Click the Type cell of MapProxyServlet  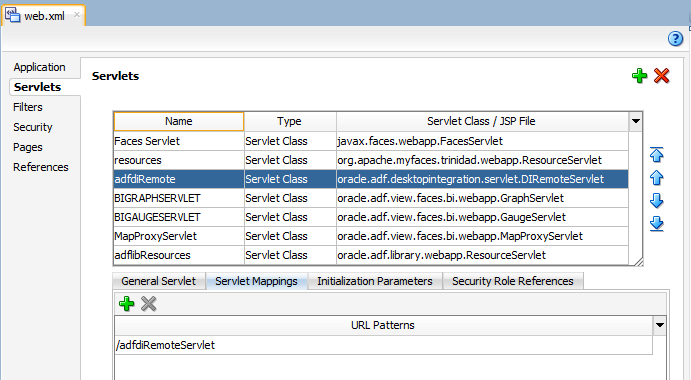290,236
